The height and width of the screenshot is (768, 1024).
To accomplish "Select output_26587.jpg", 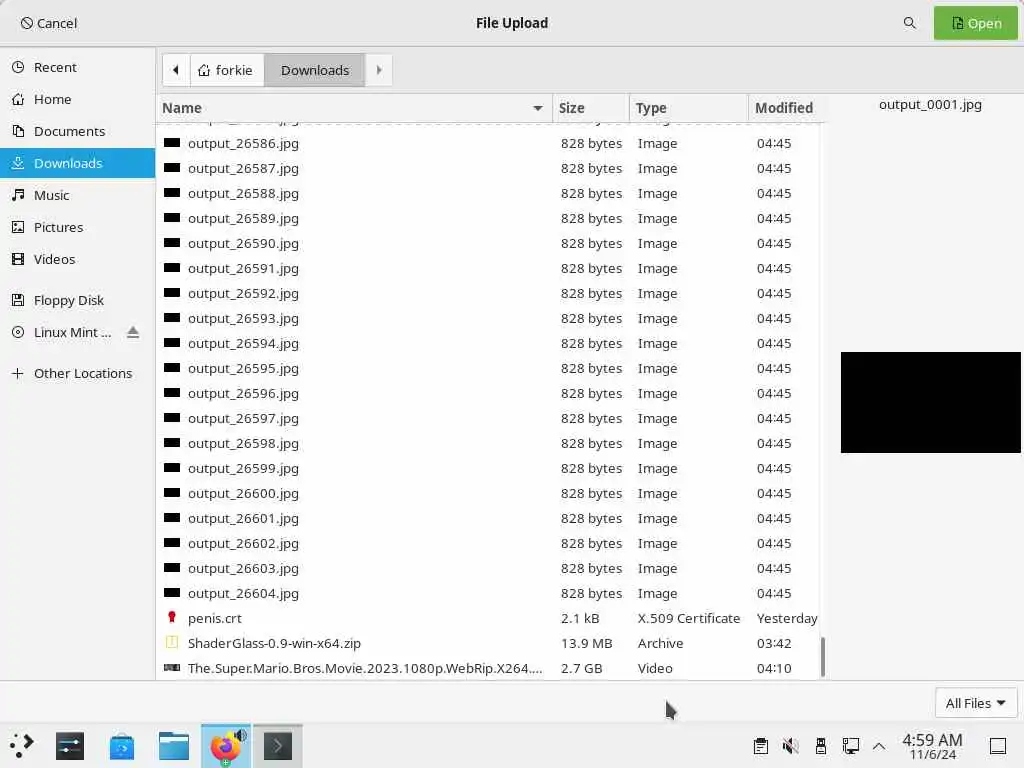I will point(487,168).
